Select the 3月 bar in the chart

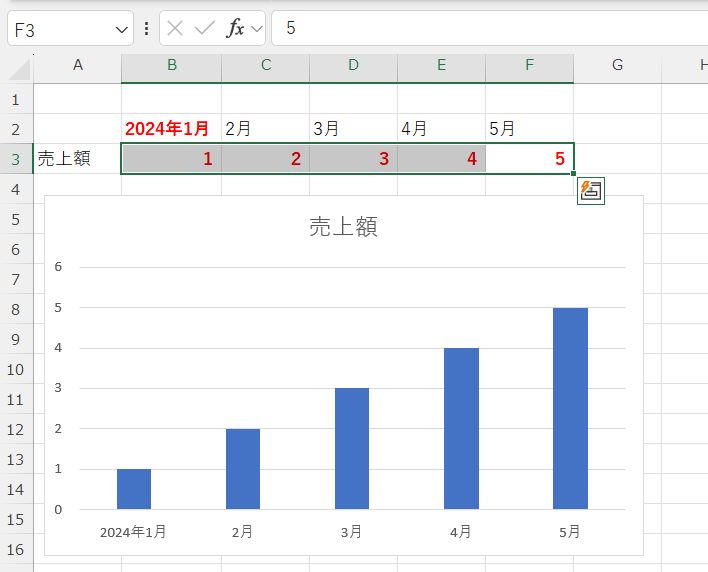352,449
